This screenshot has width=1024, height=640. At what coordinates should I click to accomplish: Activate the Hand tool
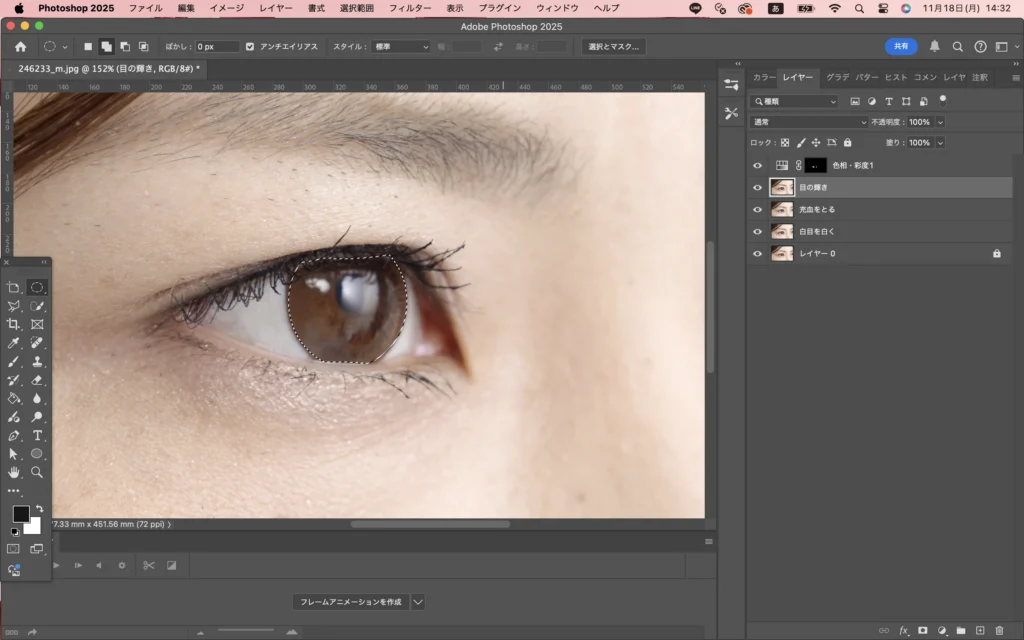click(14, 472)
